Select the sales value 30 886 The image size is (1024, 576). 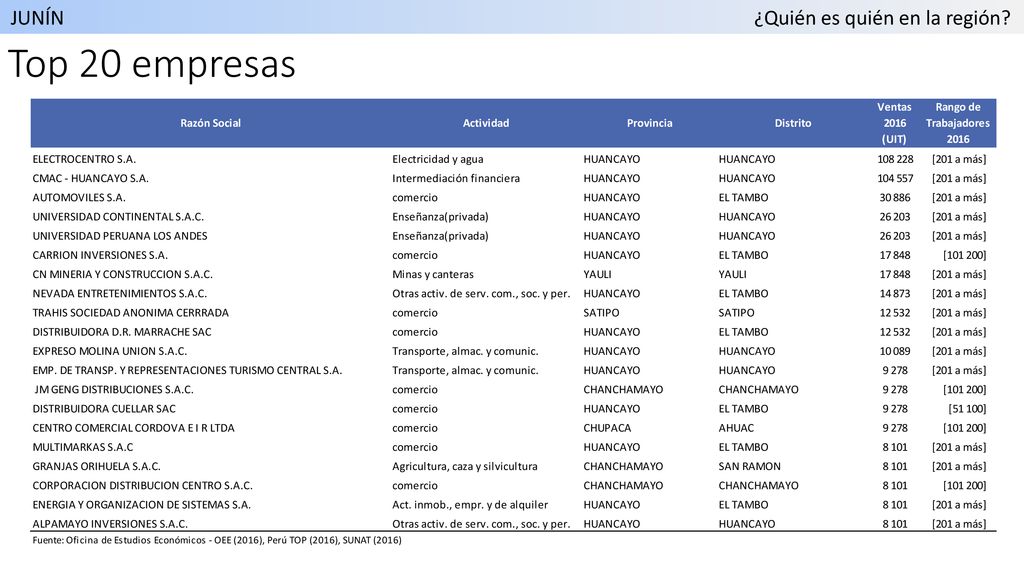coord(895,197)
